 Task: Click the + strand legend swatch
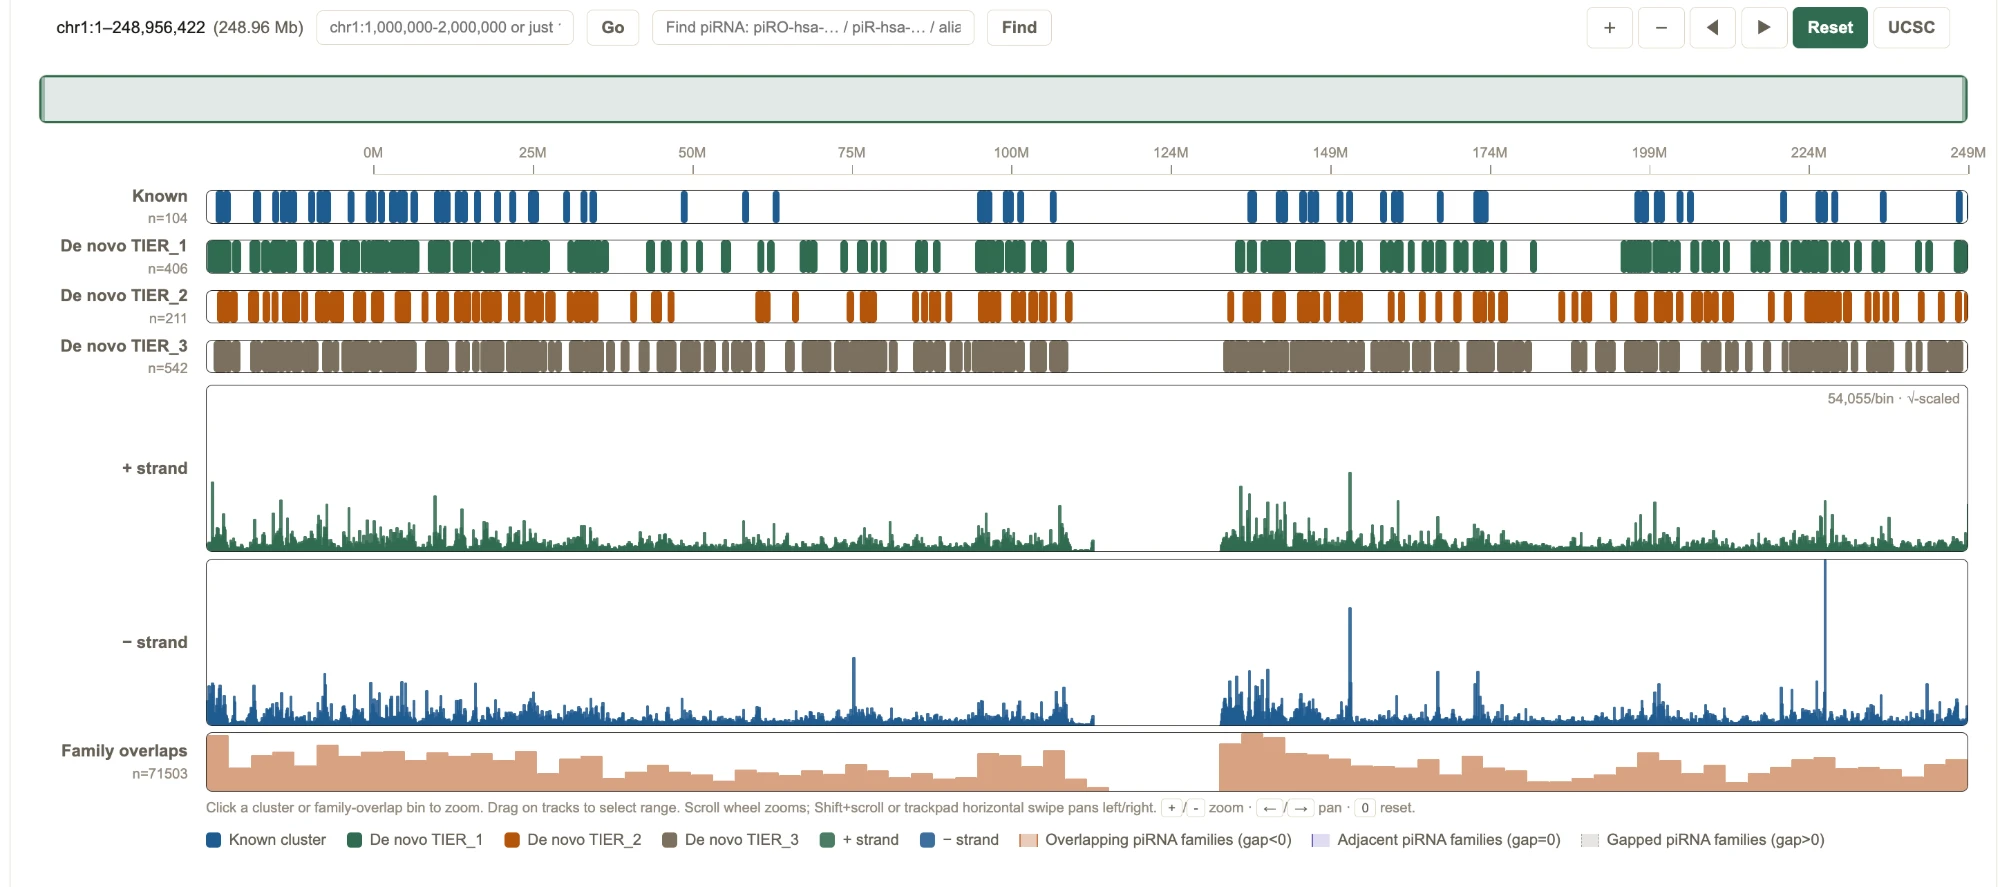tap(827, 840)
